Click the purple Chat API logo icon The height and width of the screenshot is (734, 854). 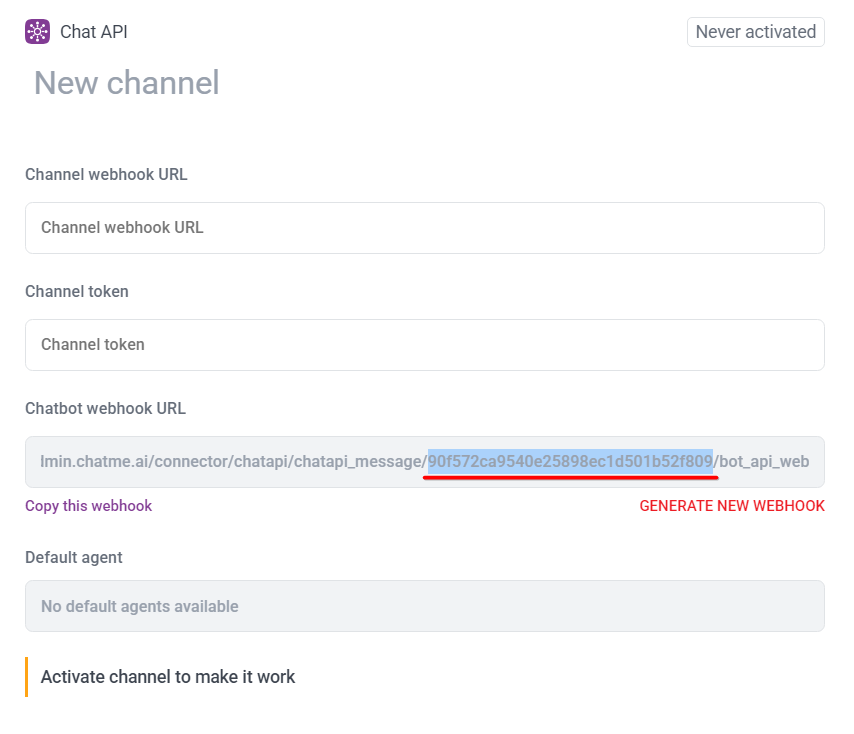[37, 32]
